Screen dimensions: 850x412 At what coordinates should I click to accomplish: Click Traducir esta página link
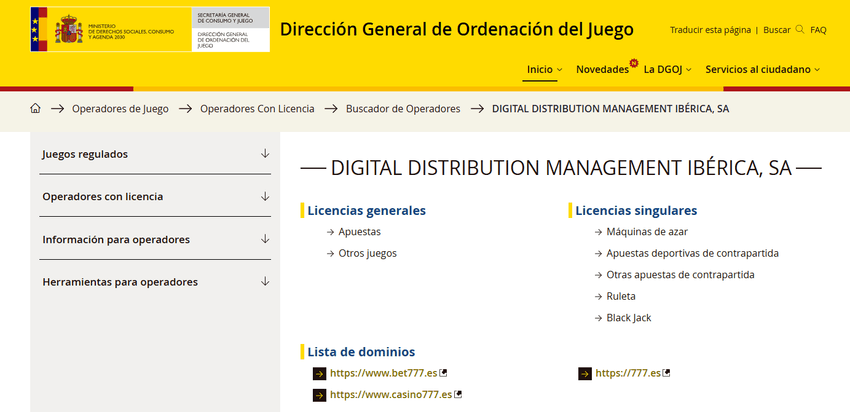[710, 30]
